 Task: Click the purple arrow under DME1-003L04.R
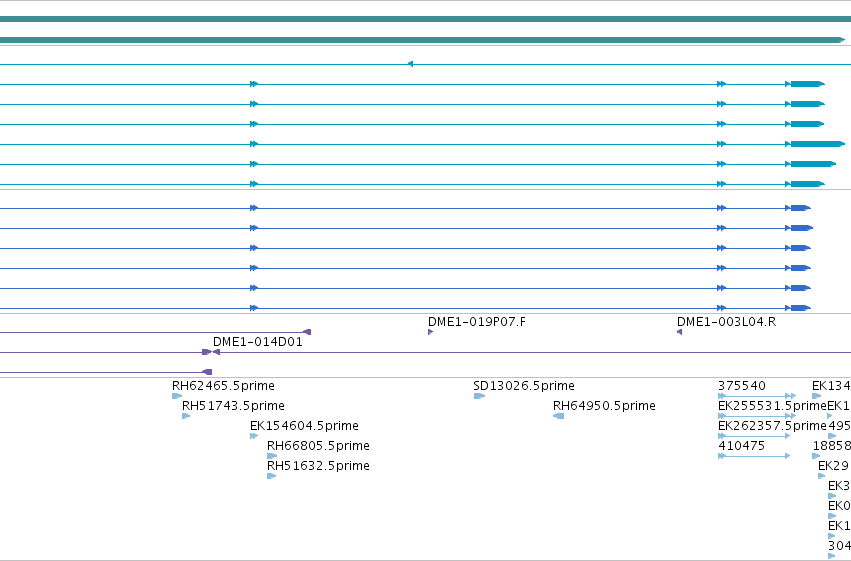pos(679,332)
